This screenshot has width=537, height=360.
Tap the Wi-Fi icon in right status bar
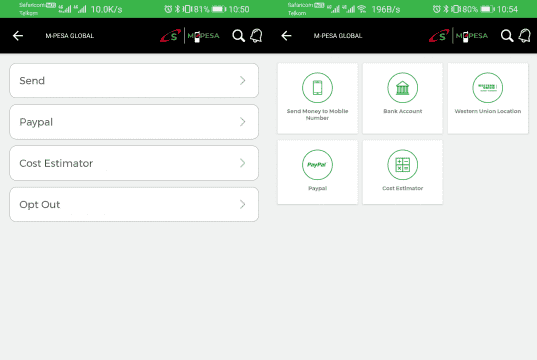362,9
